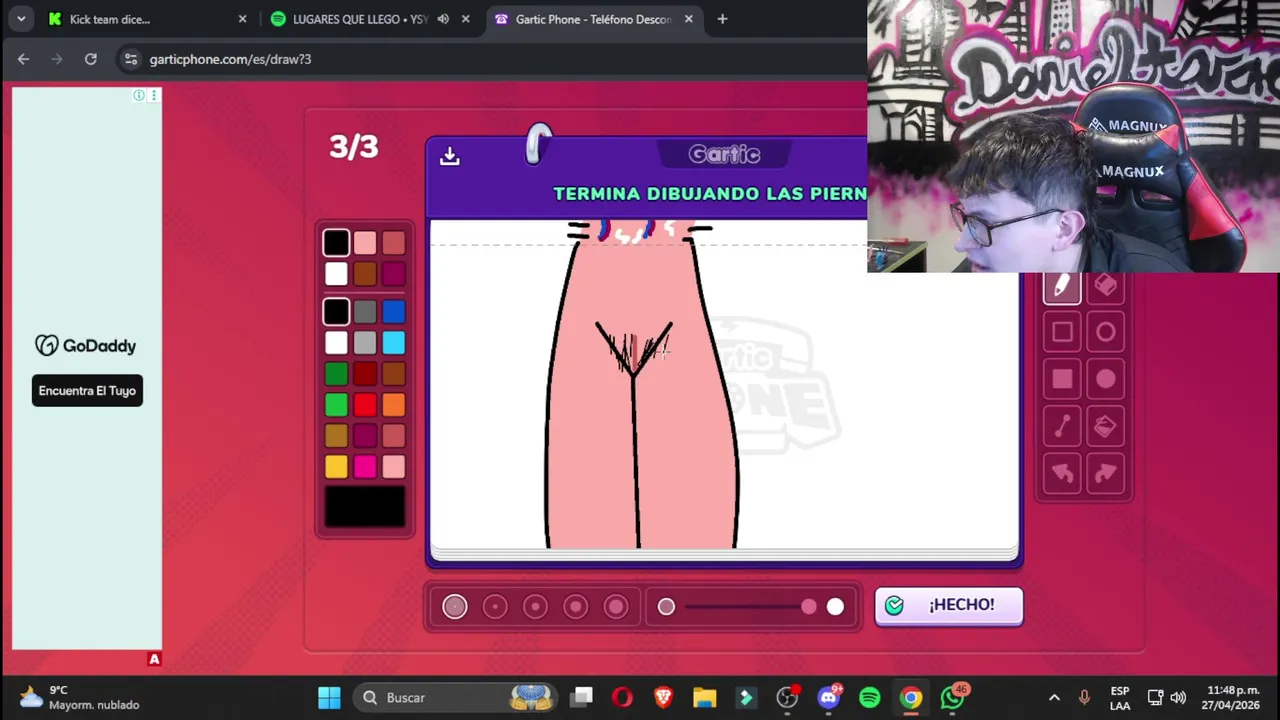This screenshot has height=720, width=1280.
Task: Open the tab search dropdown arrow
Action: click(21, 19)
